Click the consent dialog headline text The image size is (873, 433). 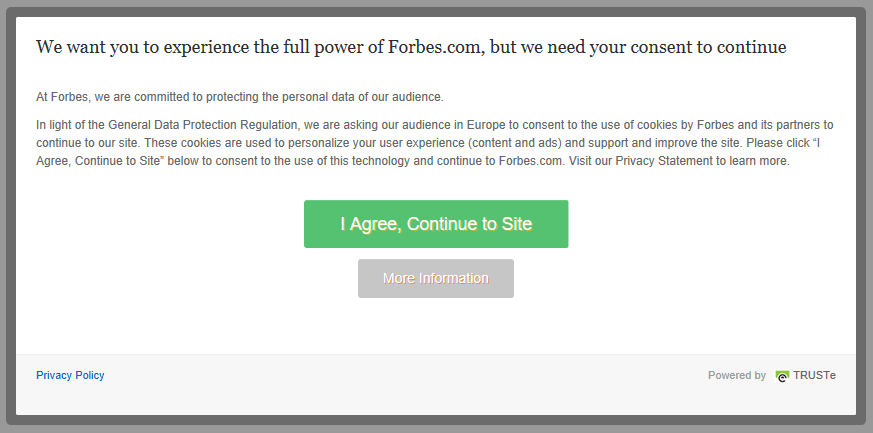tap(411, 47)
